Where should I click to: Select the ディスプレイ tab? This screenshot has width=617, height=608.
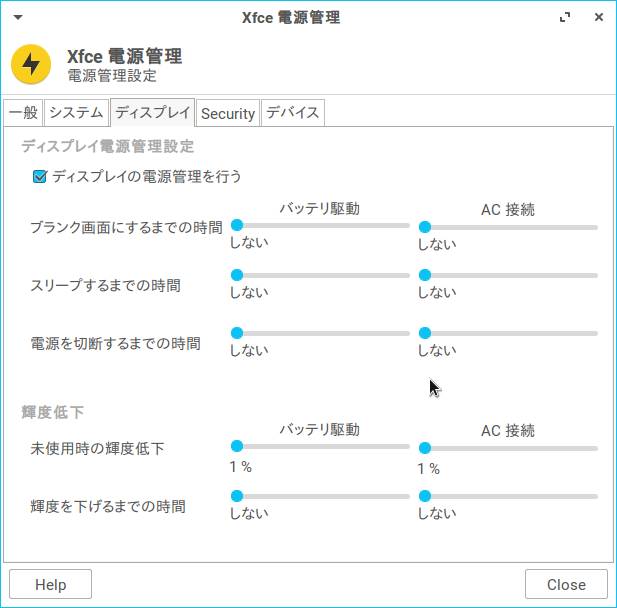(153, 113)
